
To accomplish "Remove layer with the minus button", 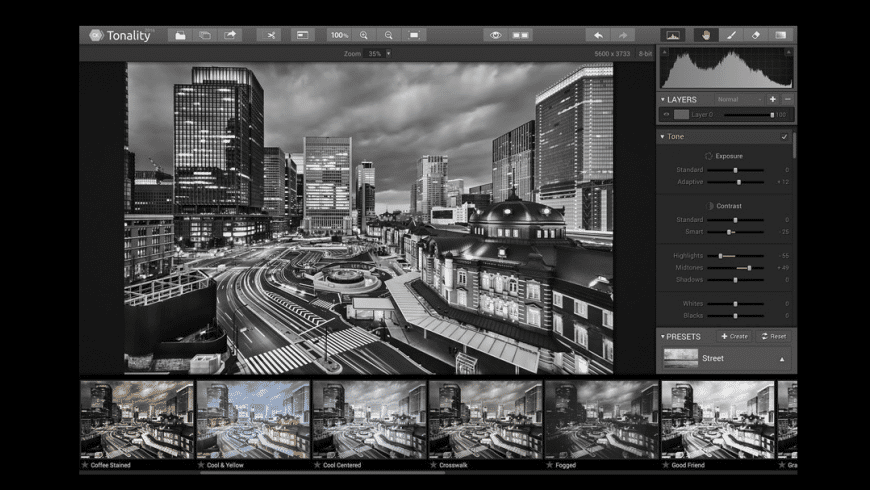I will pos(787,99).
